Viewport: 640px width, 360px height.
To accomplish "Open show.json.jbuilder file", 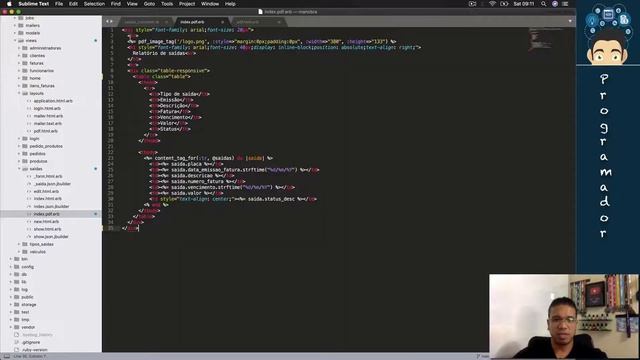I will (51, 236).
